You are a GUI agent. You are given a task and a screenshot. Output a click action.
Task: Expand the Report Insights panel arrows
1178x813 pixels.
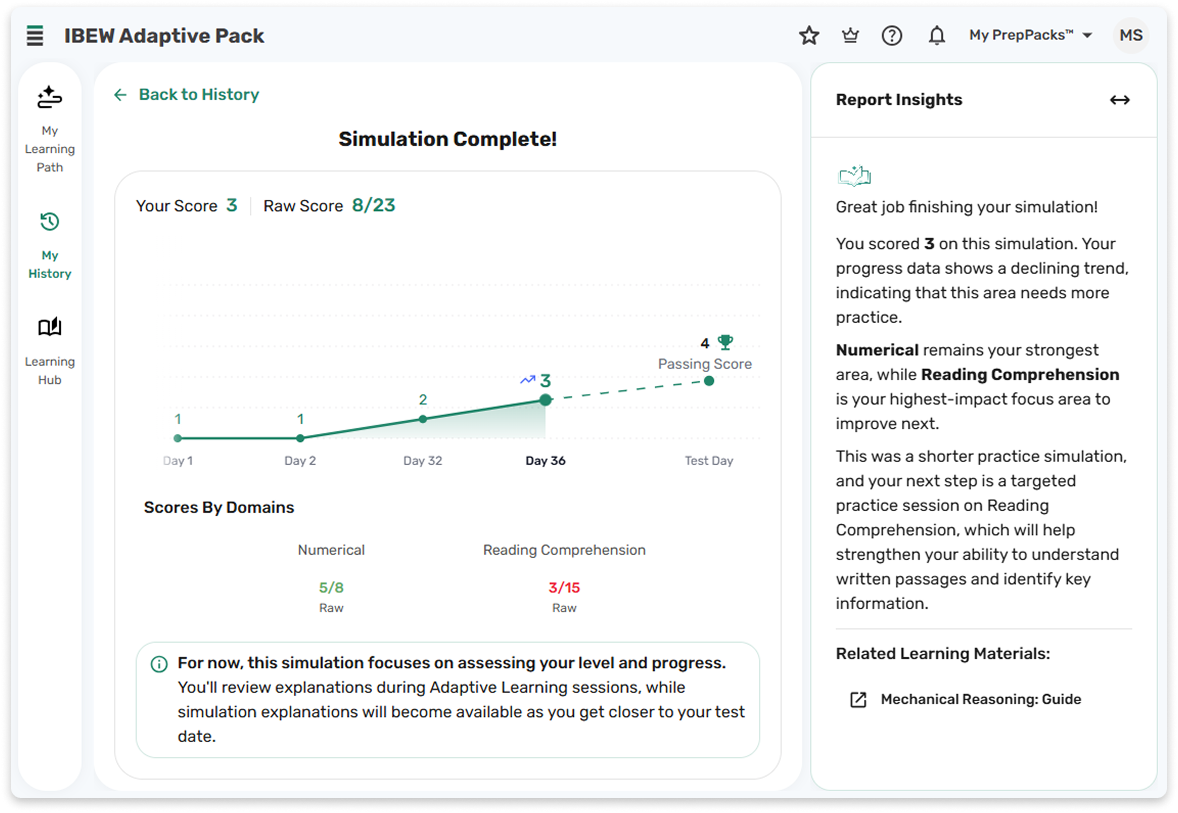(x=1119, y=100)
